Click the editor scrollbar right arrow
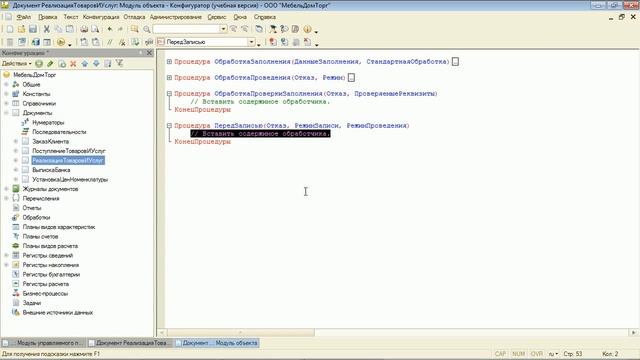The image size is (640, 360). 634,333
